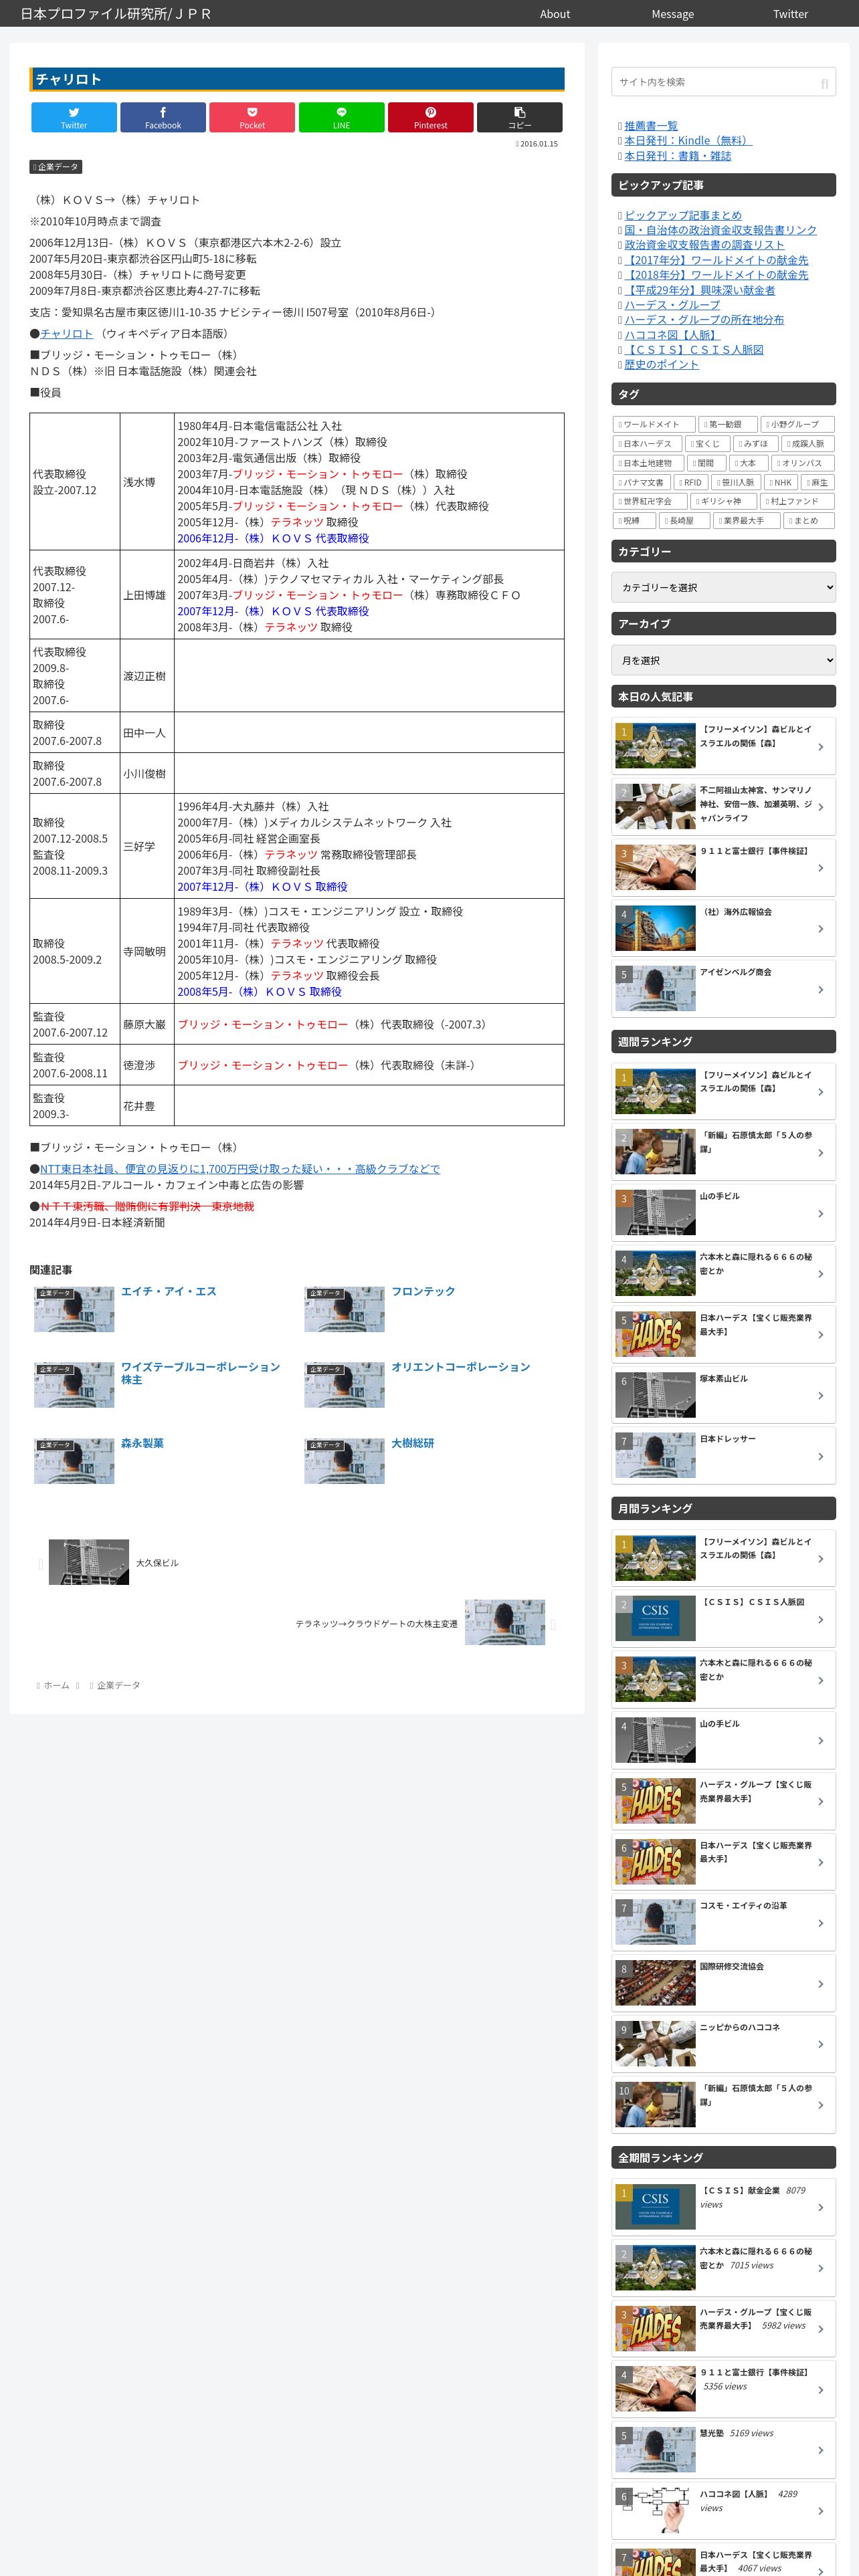
Task: Open today's popular アイゼンベルグ商会
Action: [723, 989]
